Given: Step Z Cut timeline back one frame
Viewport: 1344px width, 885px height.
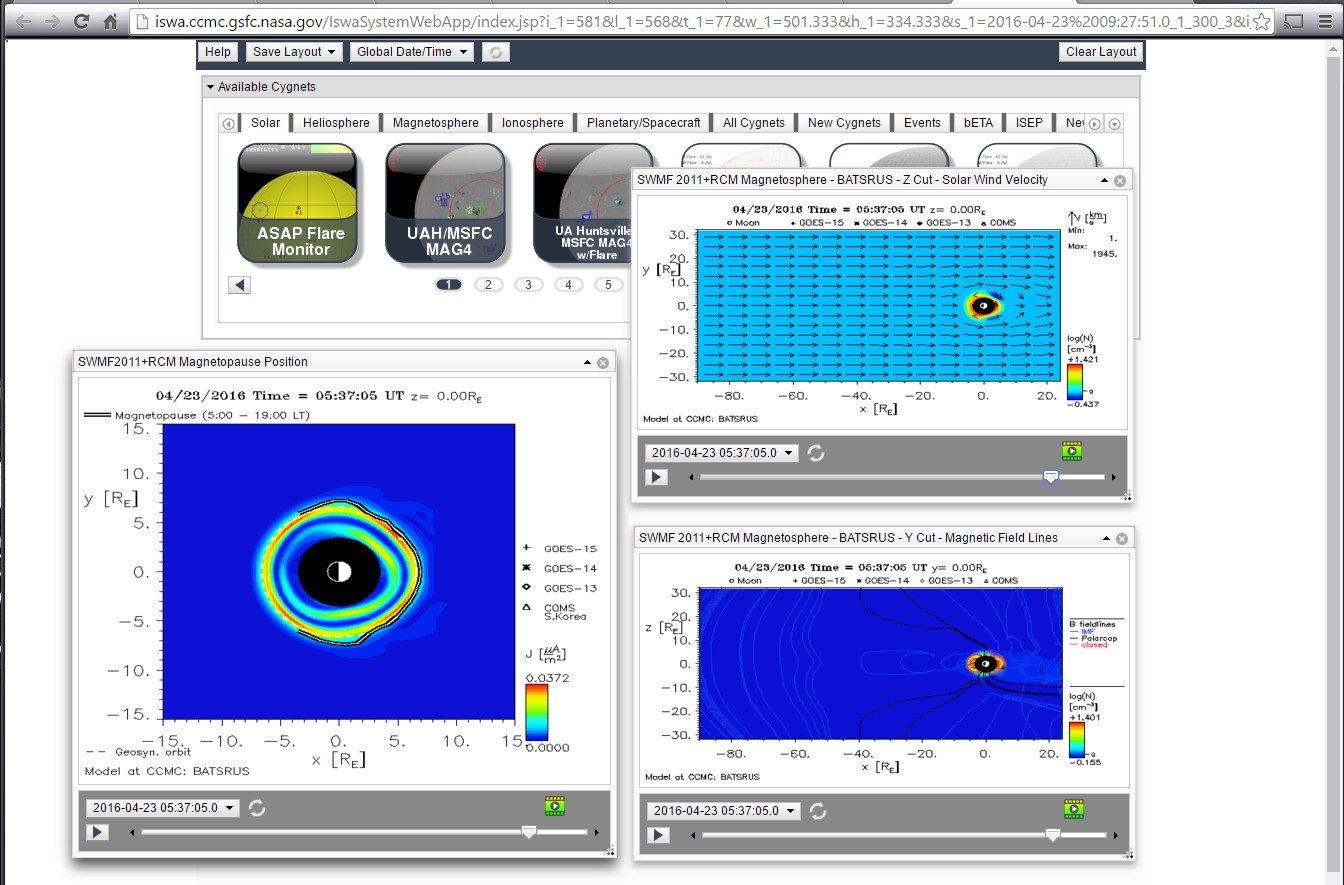Looking at the screenshot, I should 691,478.
